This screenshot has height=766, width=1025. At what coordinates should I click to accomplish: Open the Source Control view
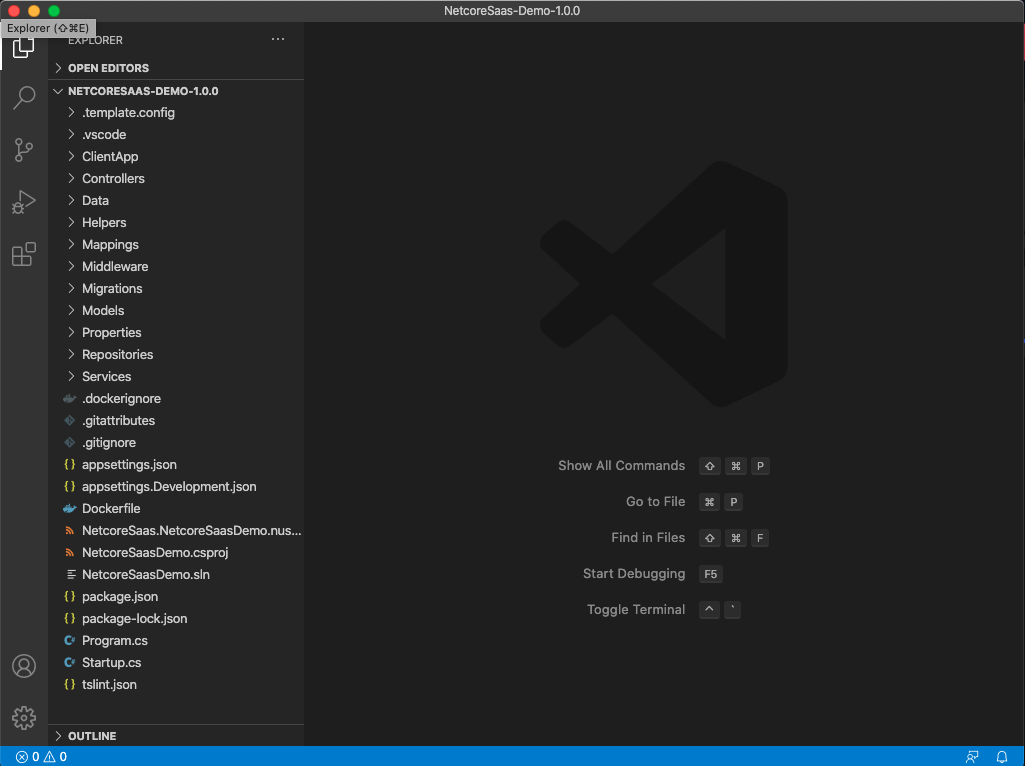pos(24,150)
